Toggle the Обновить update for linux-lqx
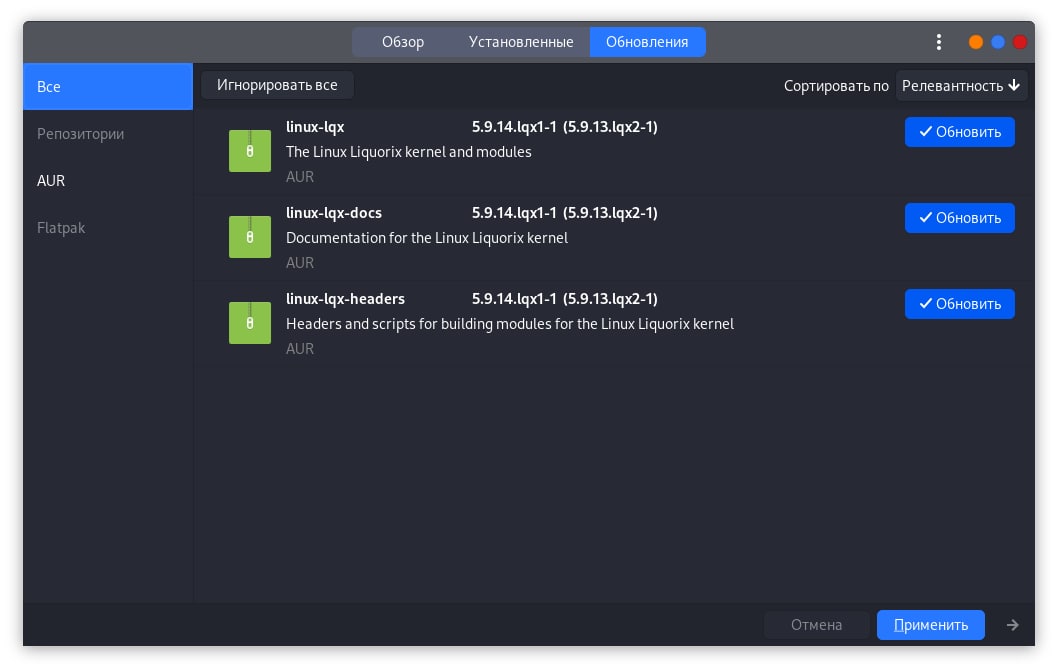 tap(959, 132)
